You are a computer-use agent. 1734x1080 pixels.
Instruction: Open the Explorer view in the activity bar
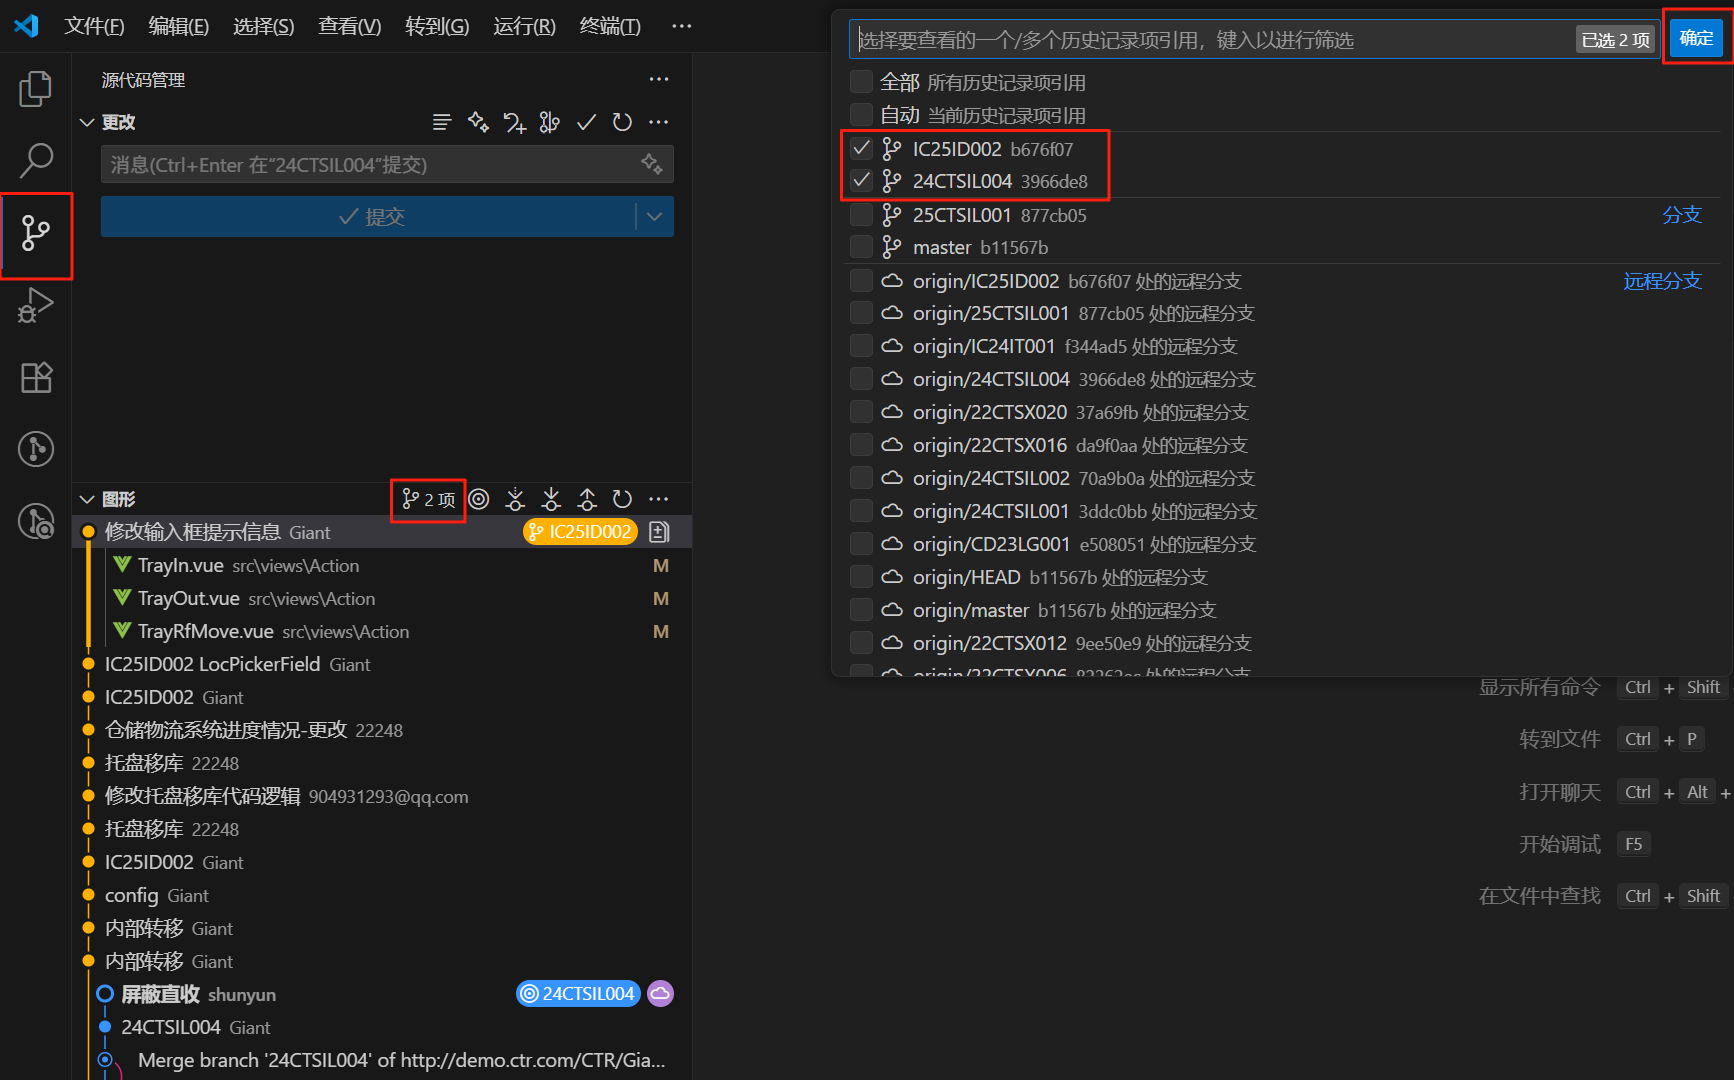coord(36,88)
